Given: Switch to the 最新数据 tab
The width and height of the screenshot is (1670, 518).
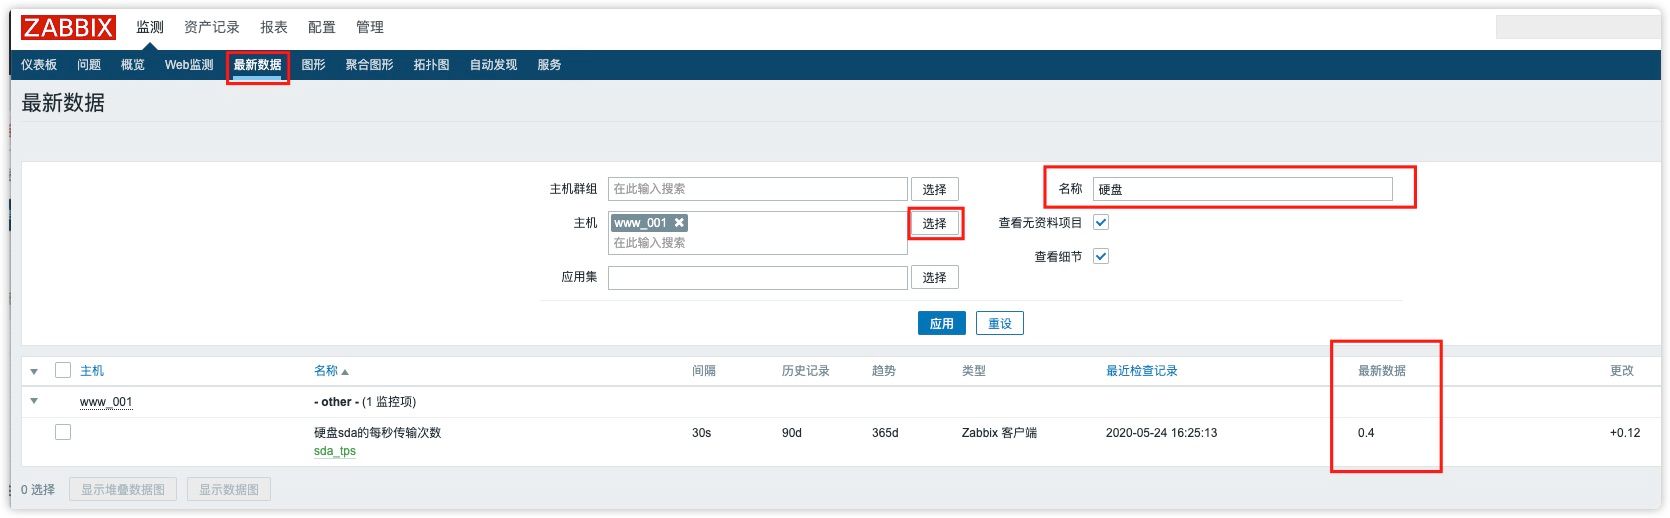Looking at the screenshot, I should pyautogui.click(x=258, y=65).
